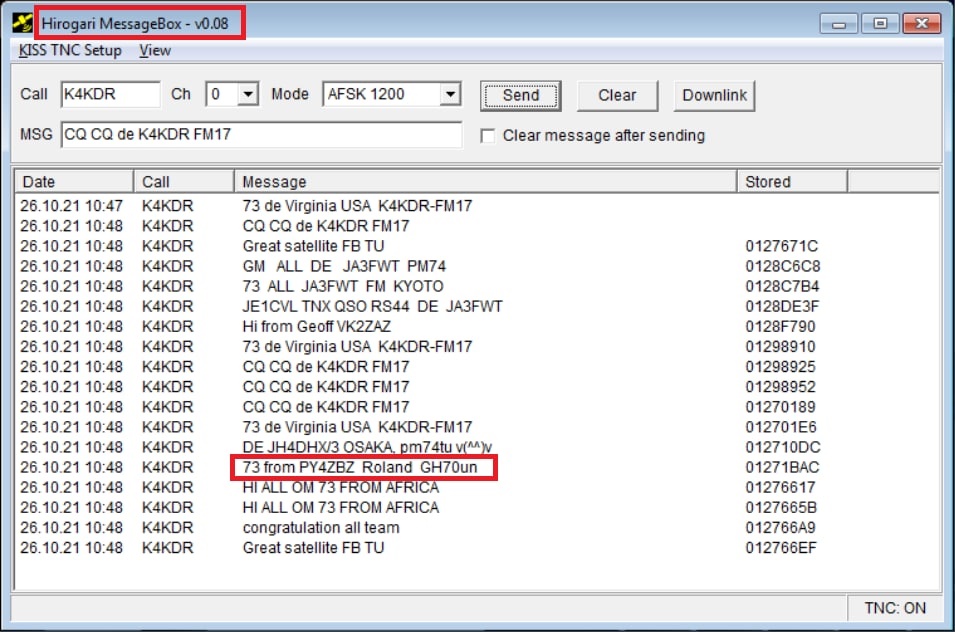This screenshot has width=955, height=632.
Task: Sort by the Date column header
Action: [74, 181]
